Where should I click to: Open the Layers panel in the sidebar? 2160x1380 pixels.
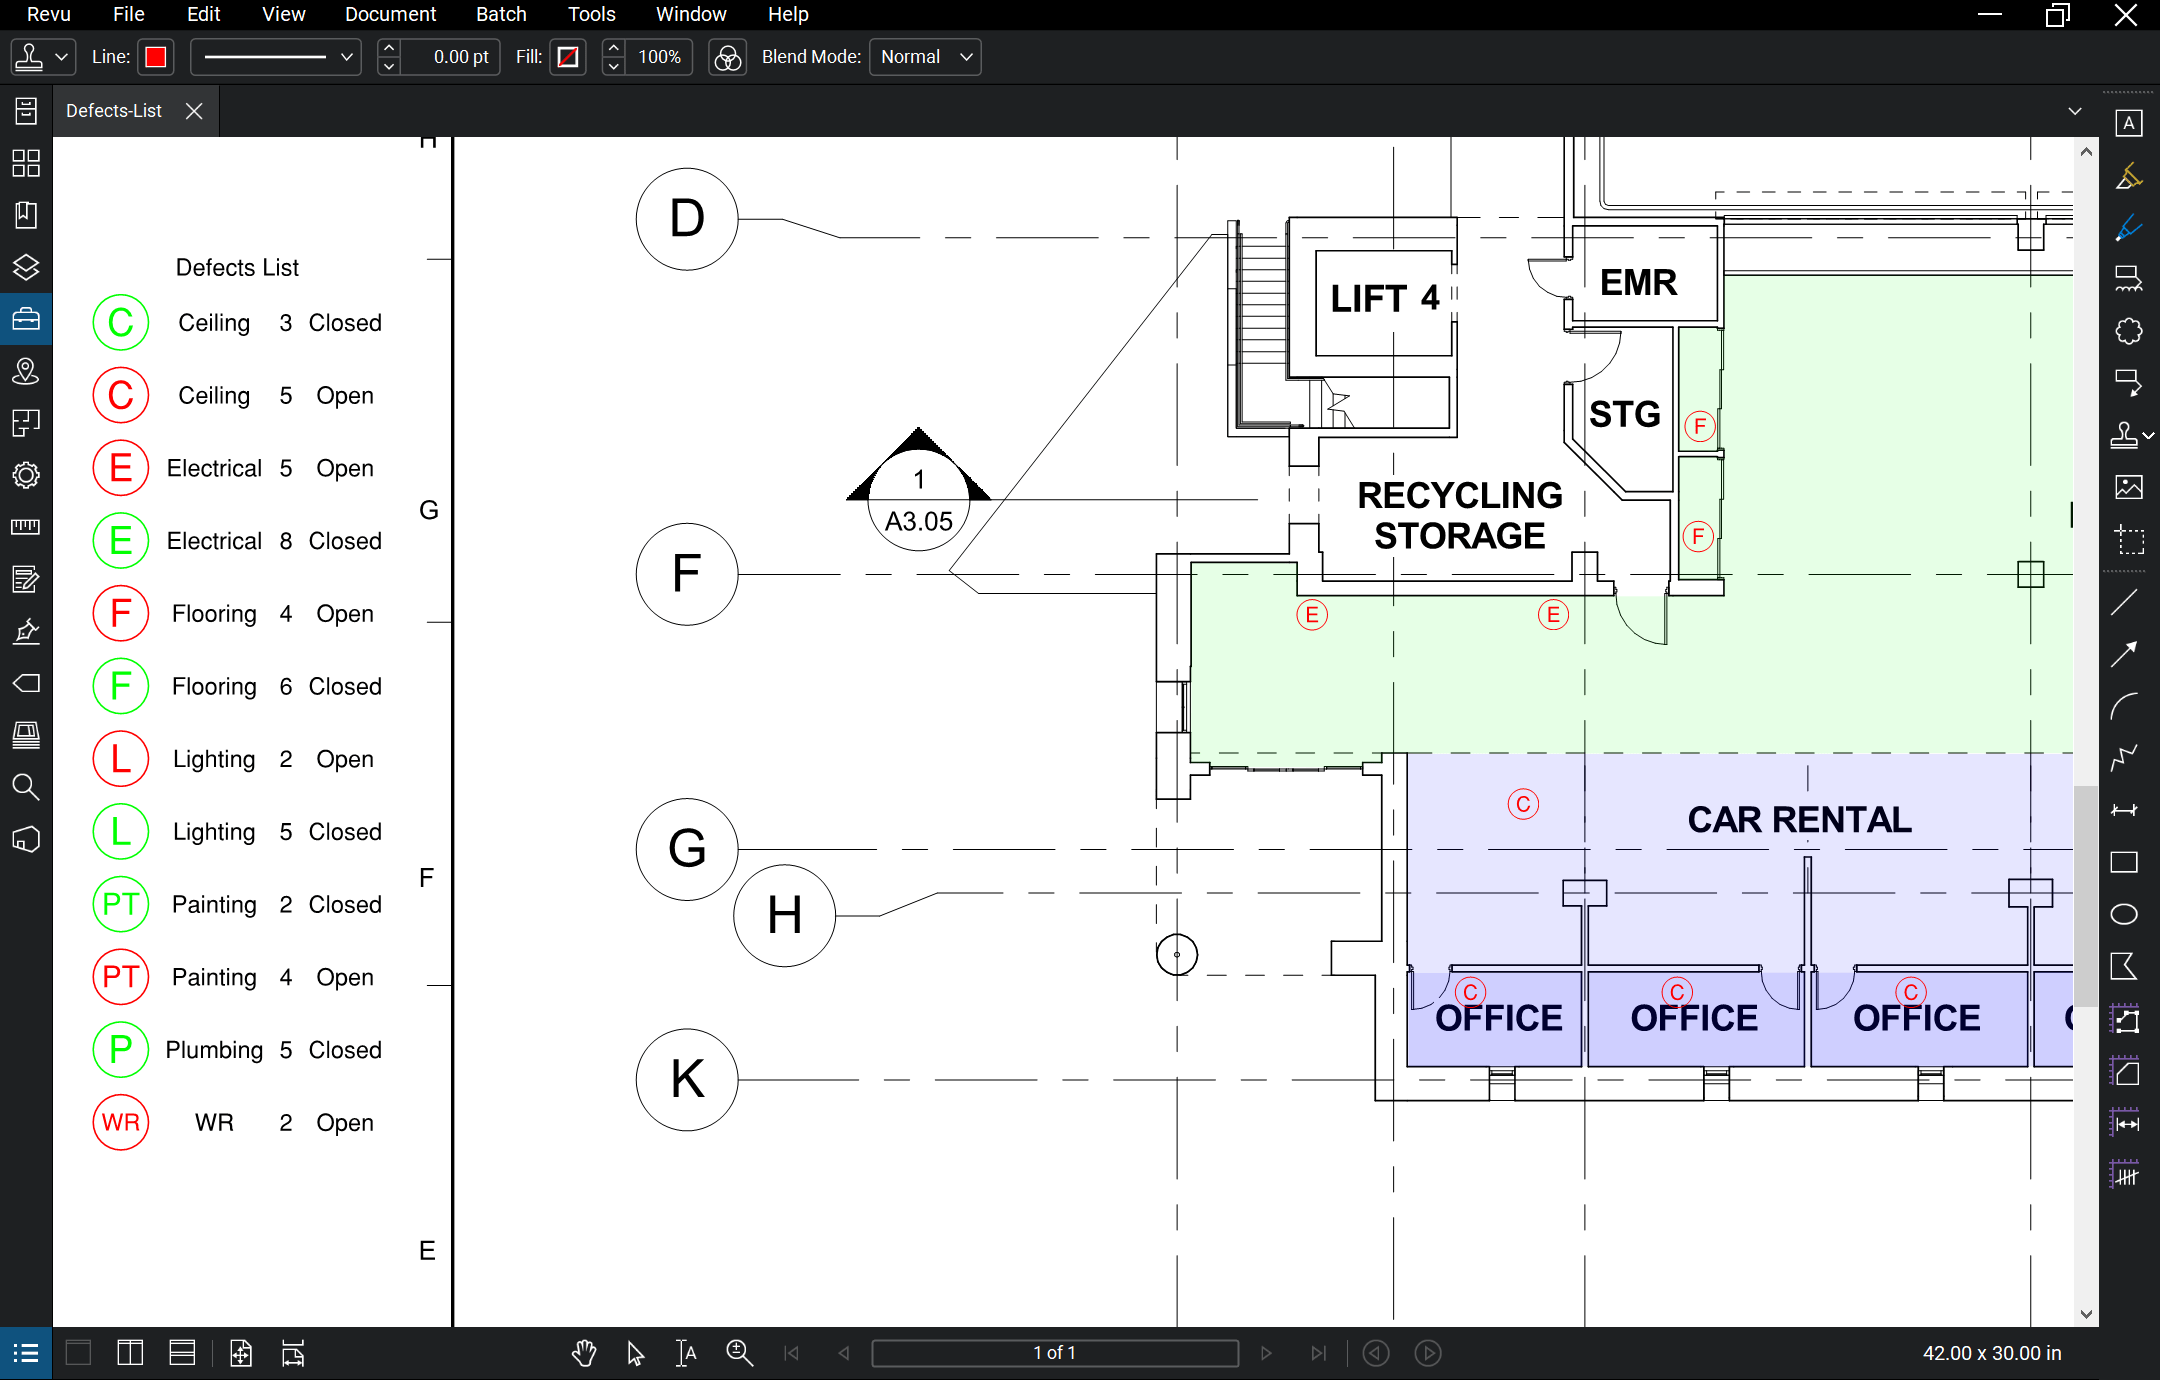(x=26, y=267)
